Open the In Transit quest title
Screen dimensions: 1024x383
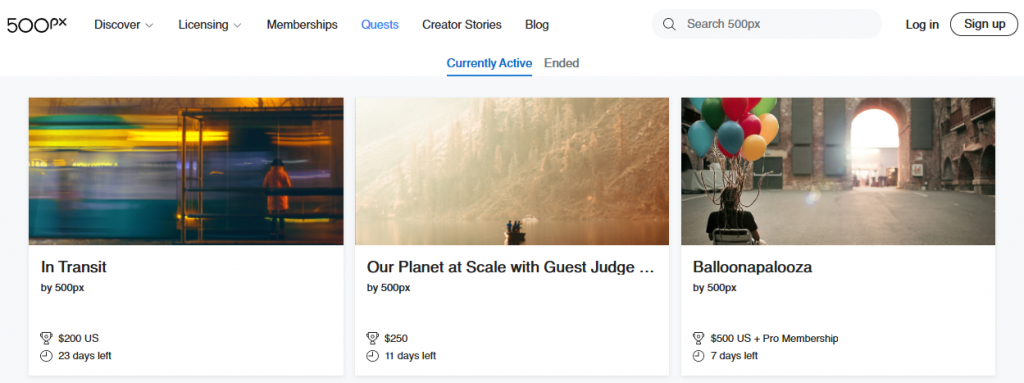[74, 267]
